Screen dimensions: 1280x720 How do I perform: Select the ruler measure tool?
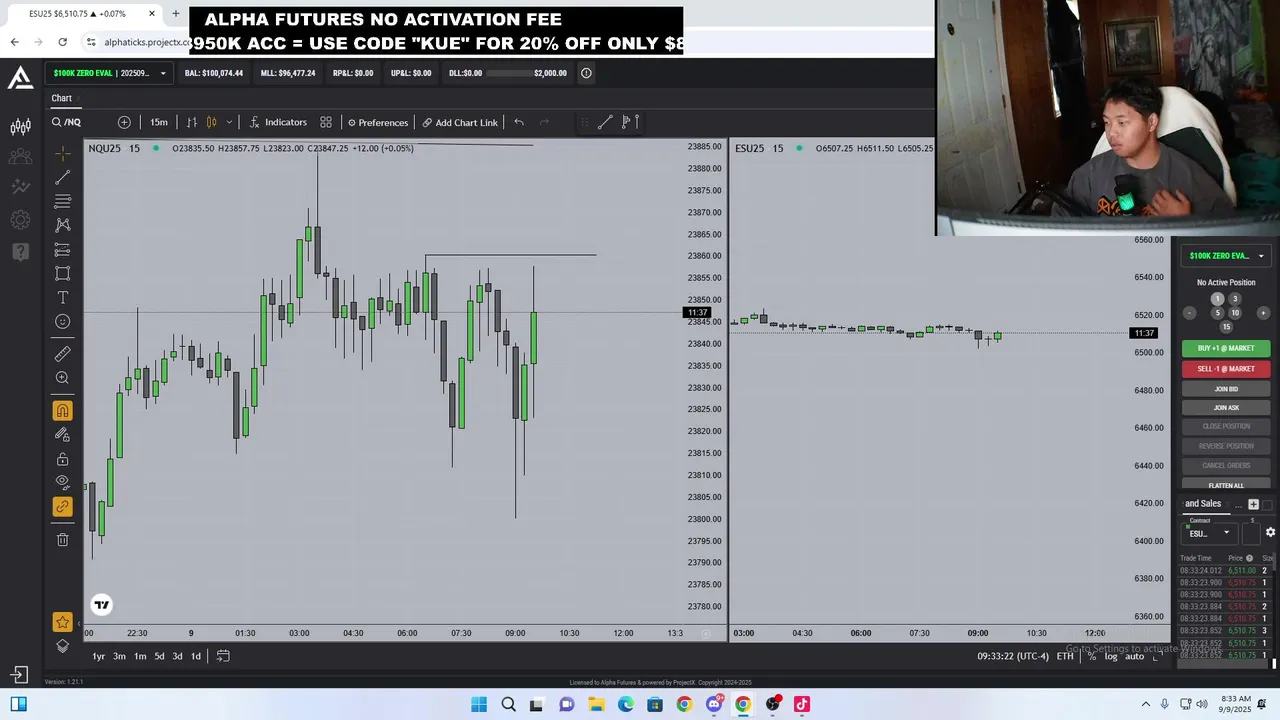62,353
